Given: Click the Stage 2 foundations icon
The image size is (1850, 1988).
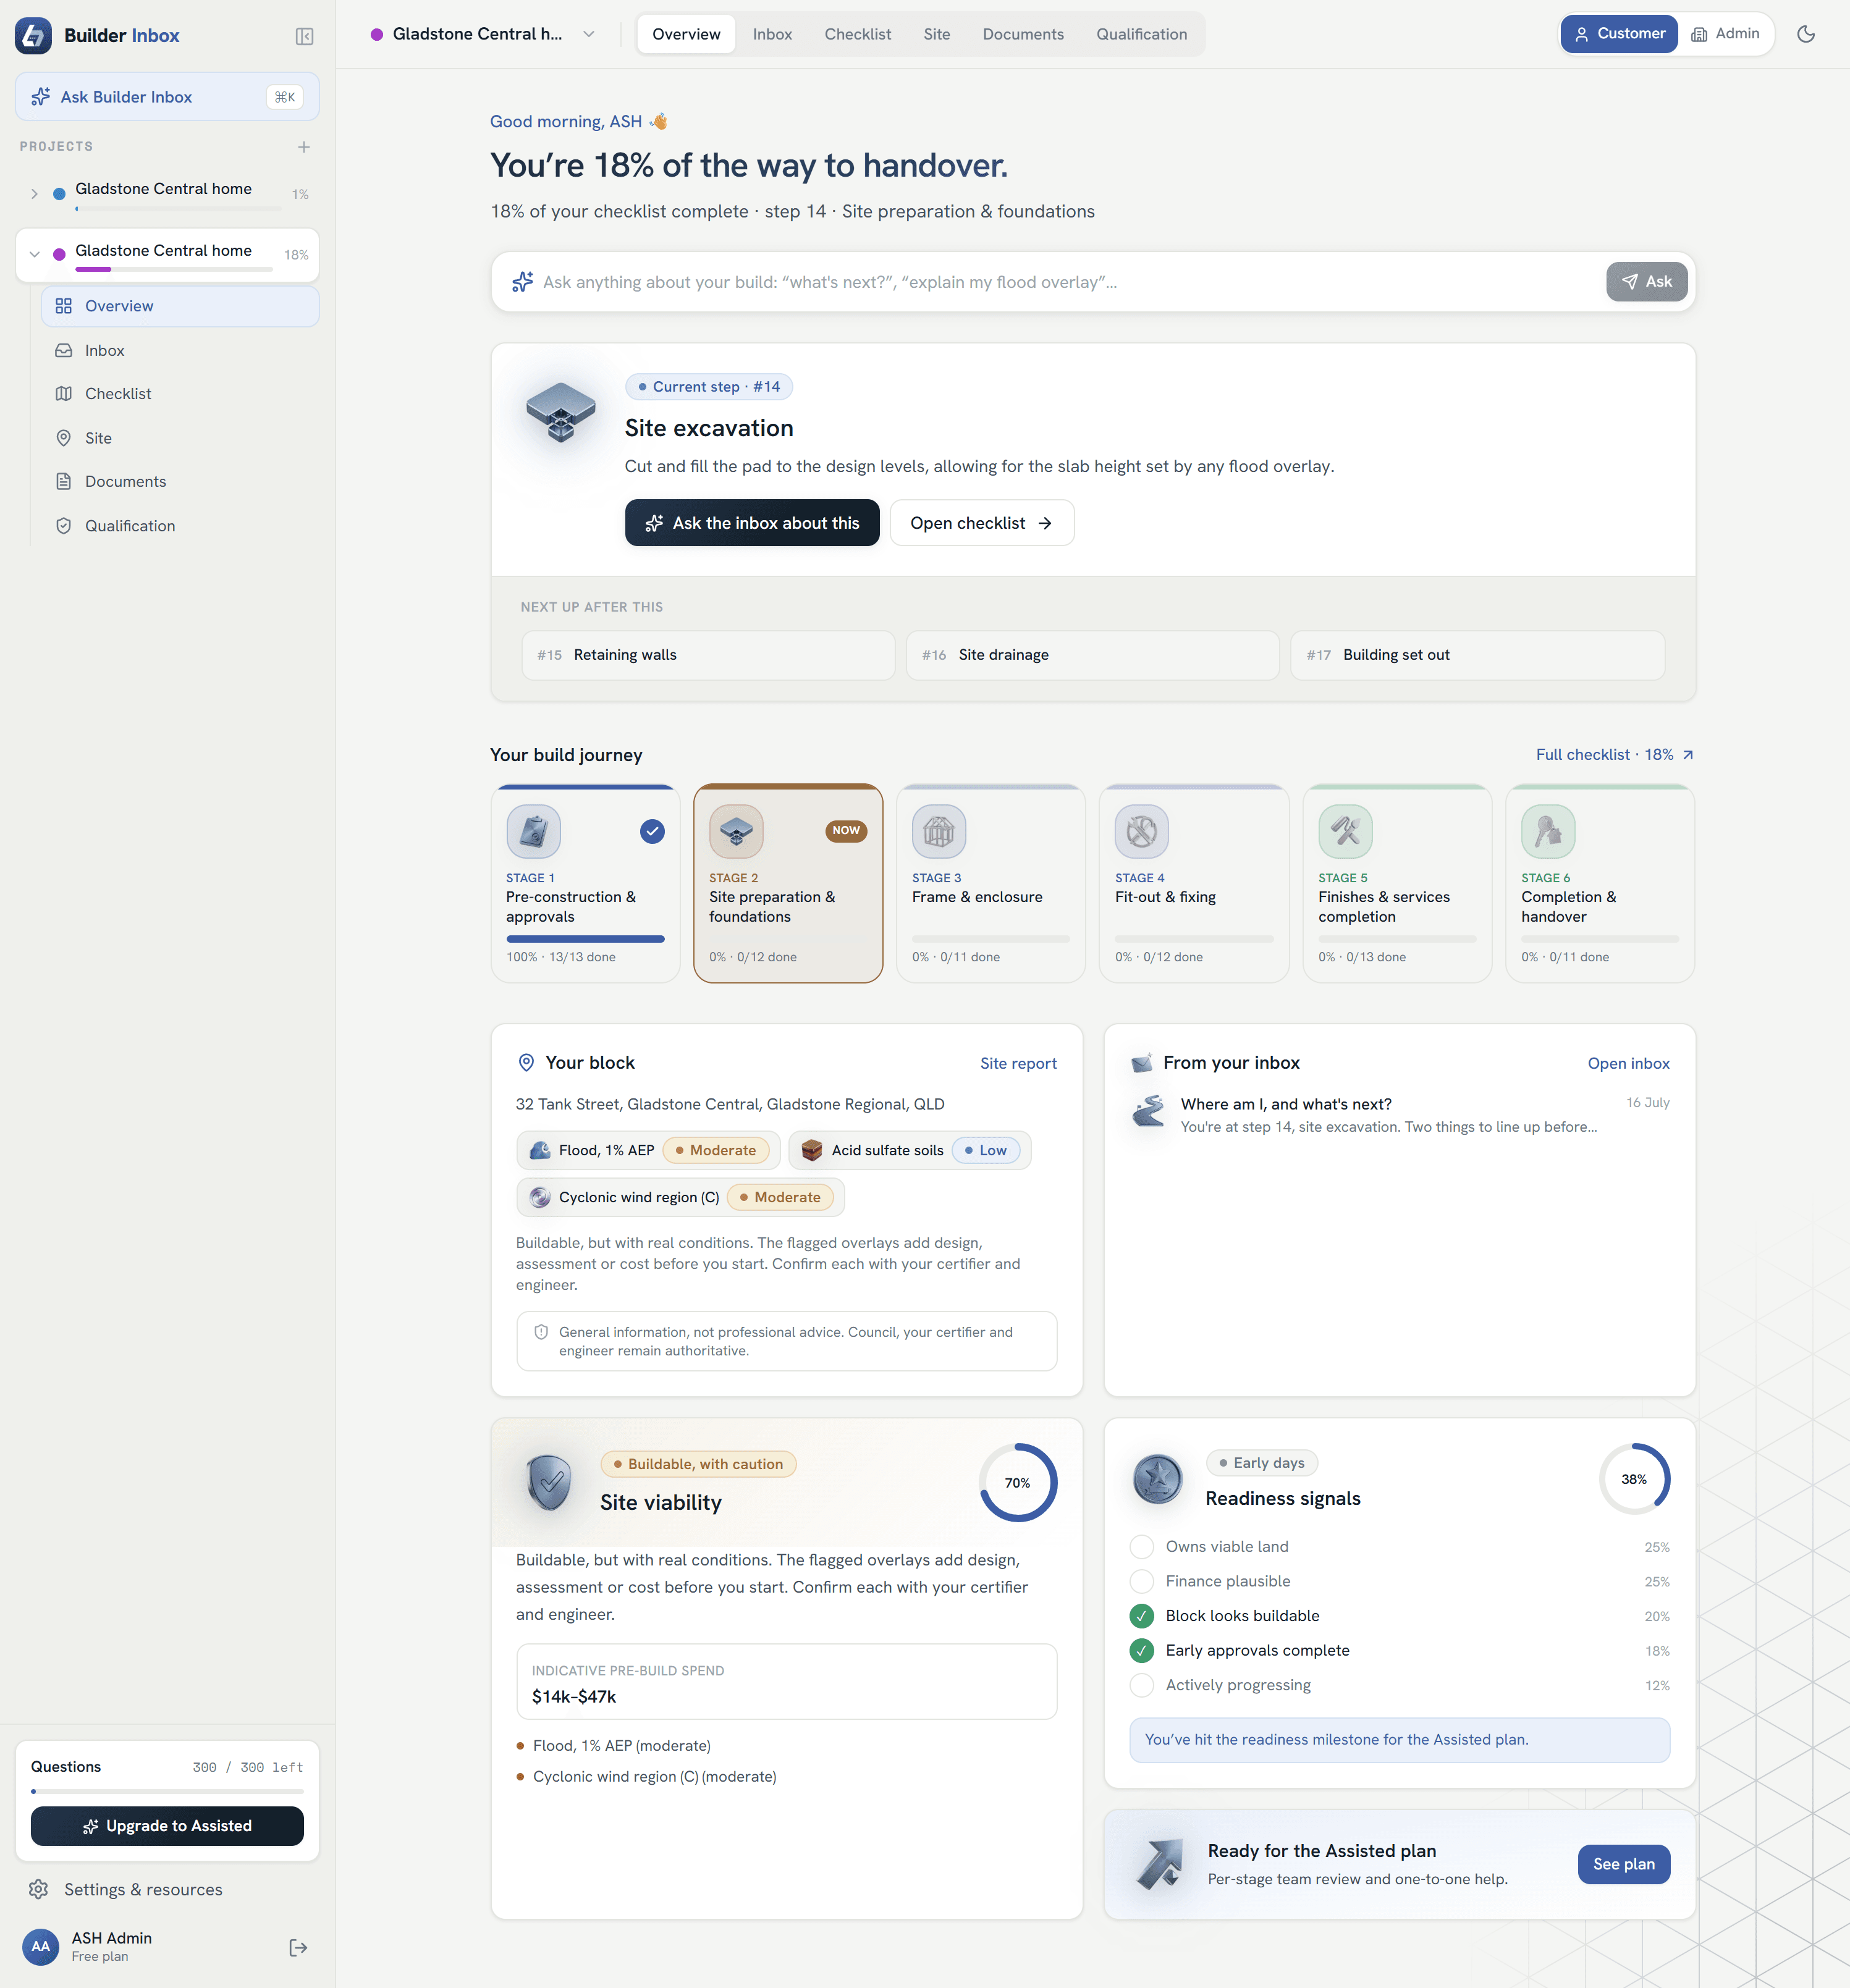Looking at the screenshot, I should (x=736, y=831).
